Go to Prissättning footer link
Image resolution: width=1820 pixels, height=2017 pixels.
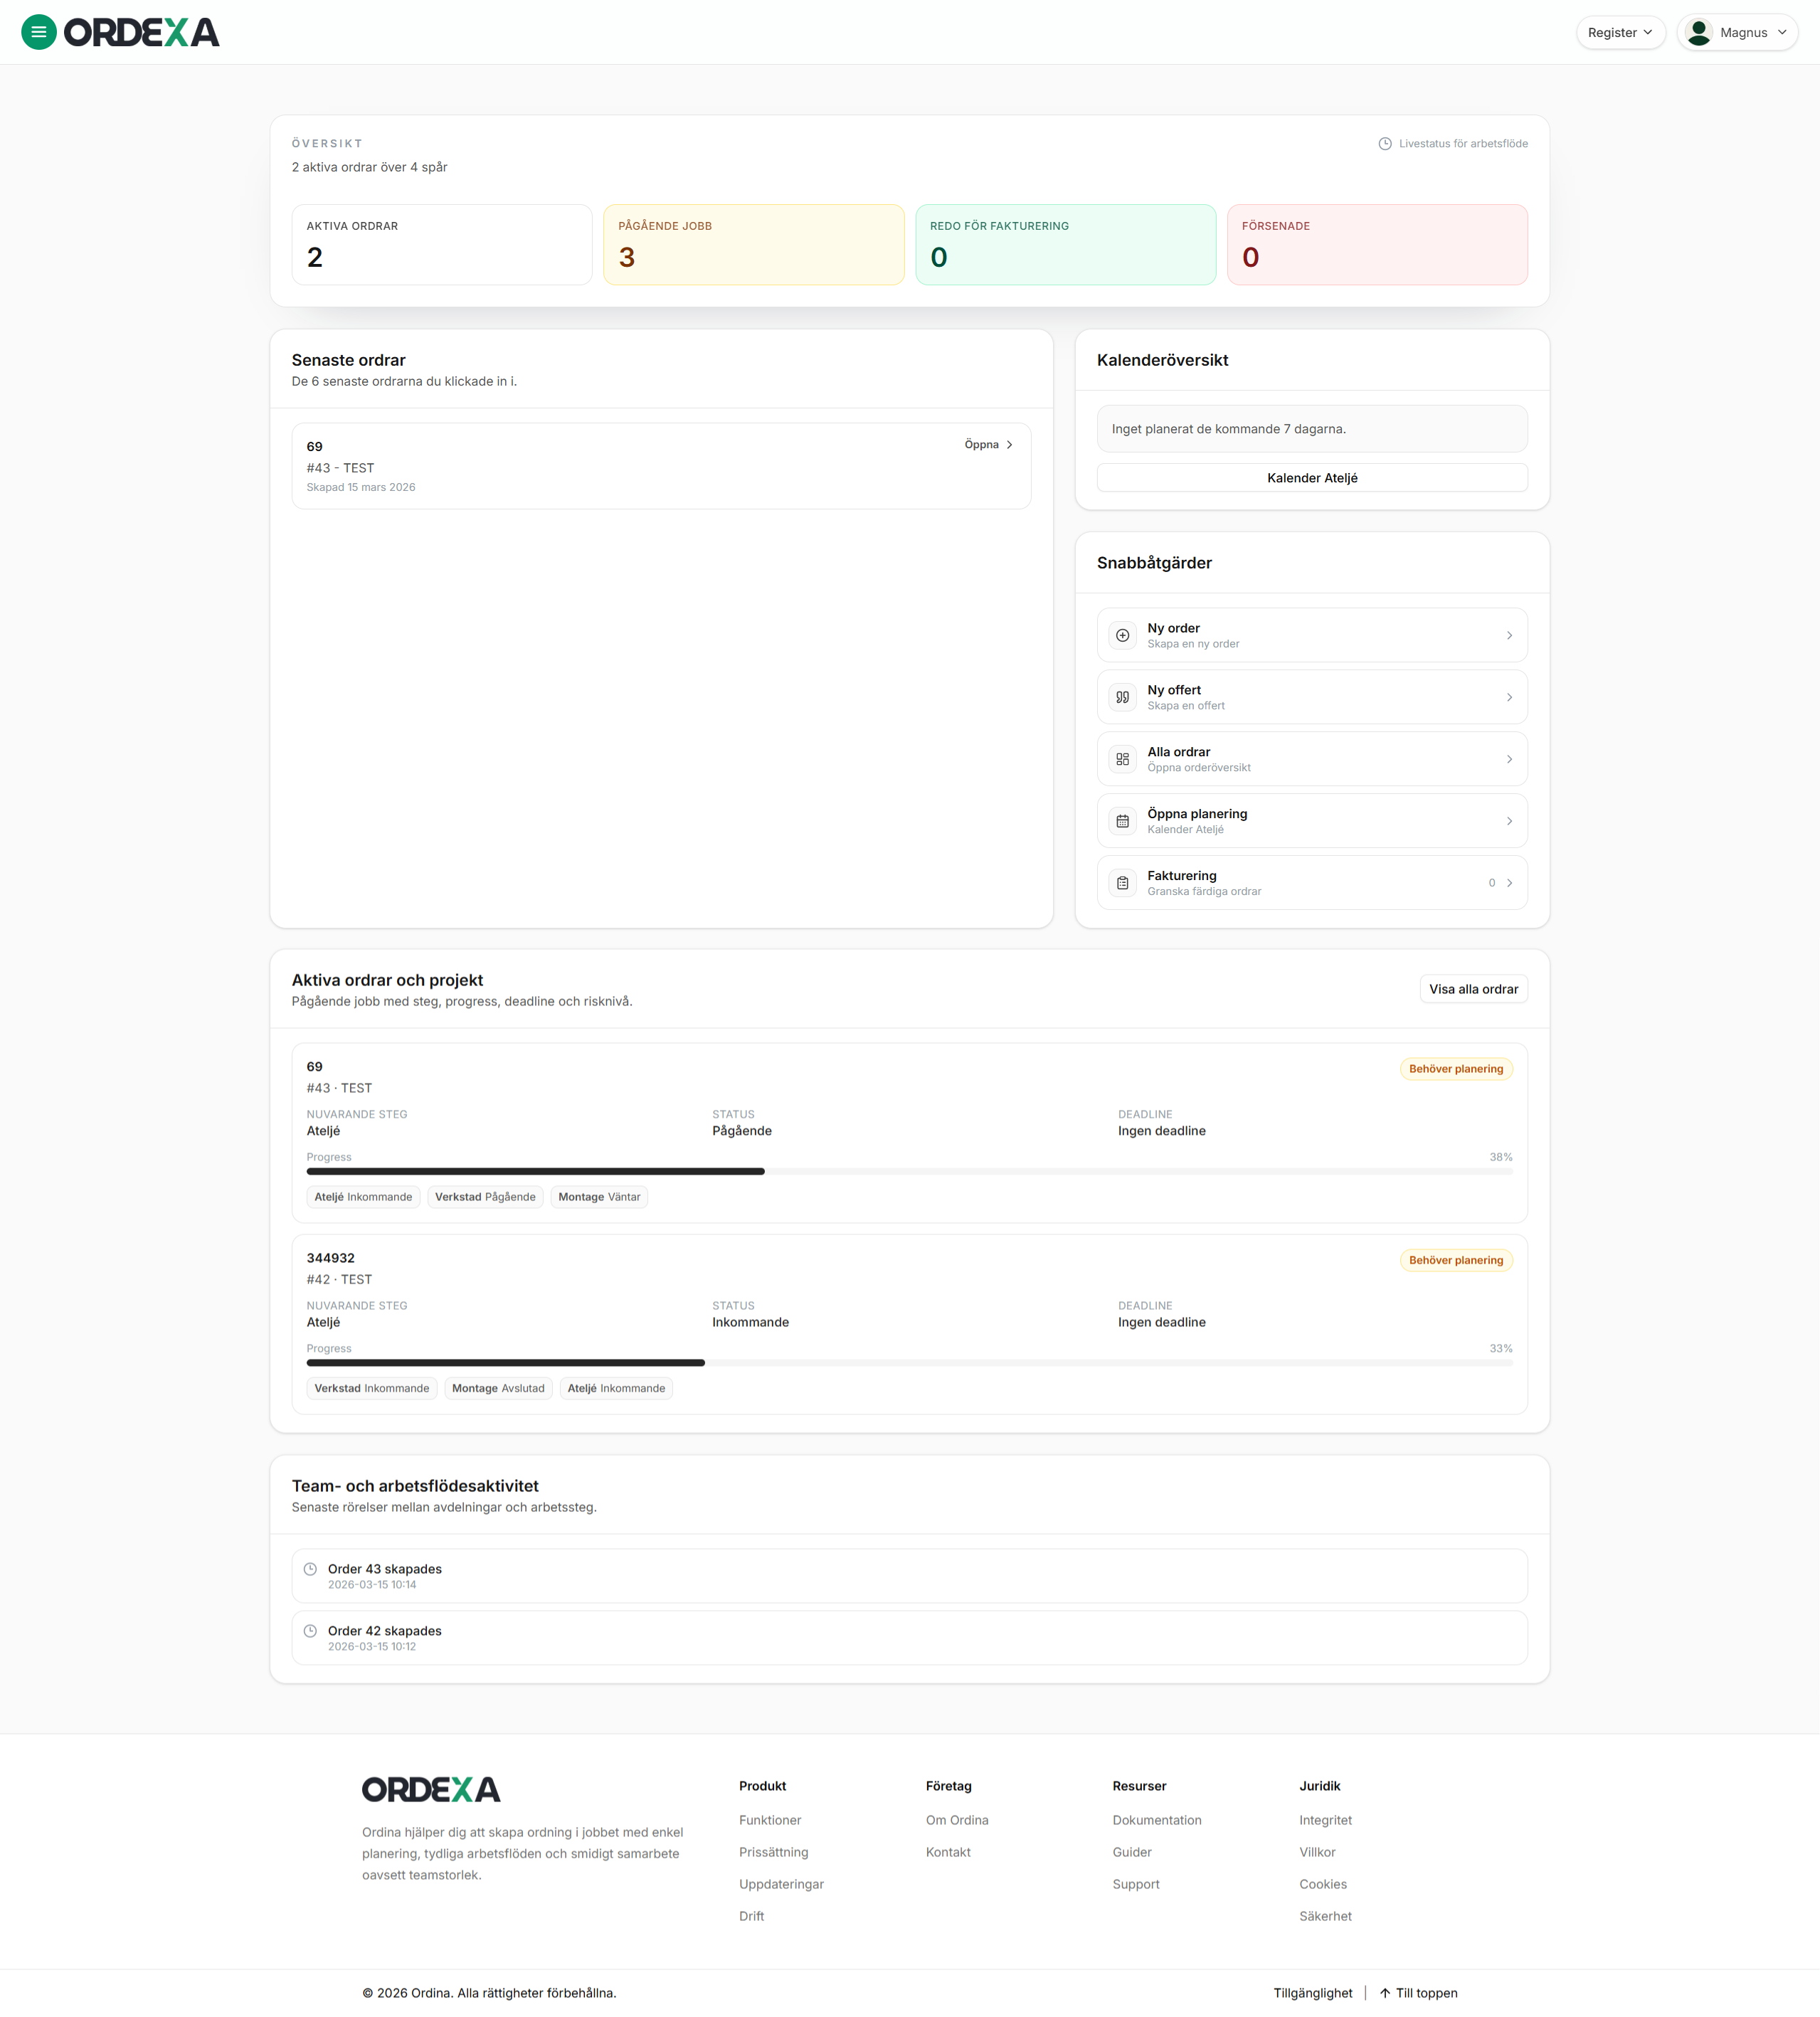coord(773,1852)
